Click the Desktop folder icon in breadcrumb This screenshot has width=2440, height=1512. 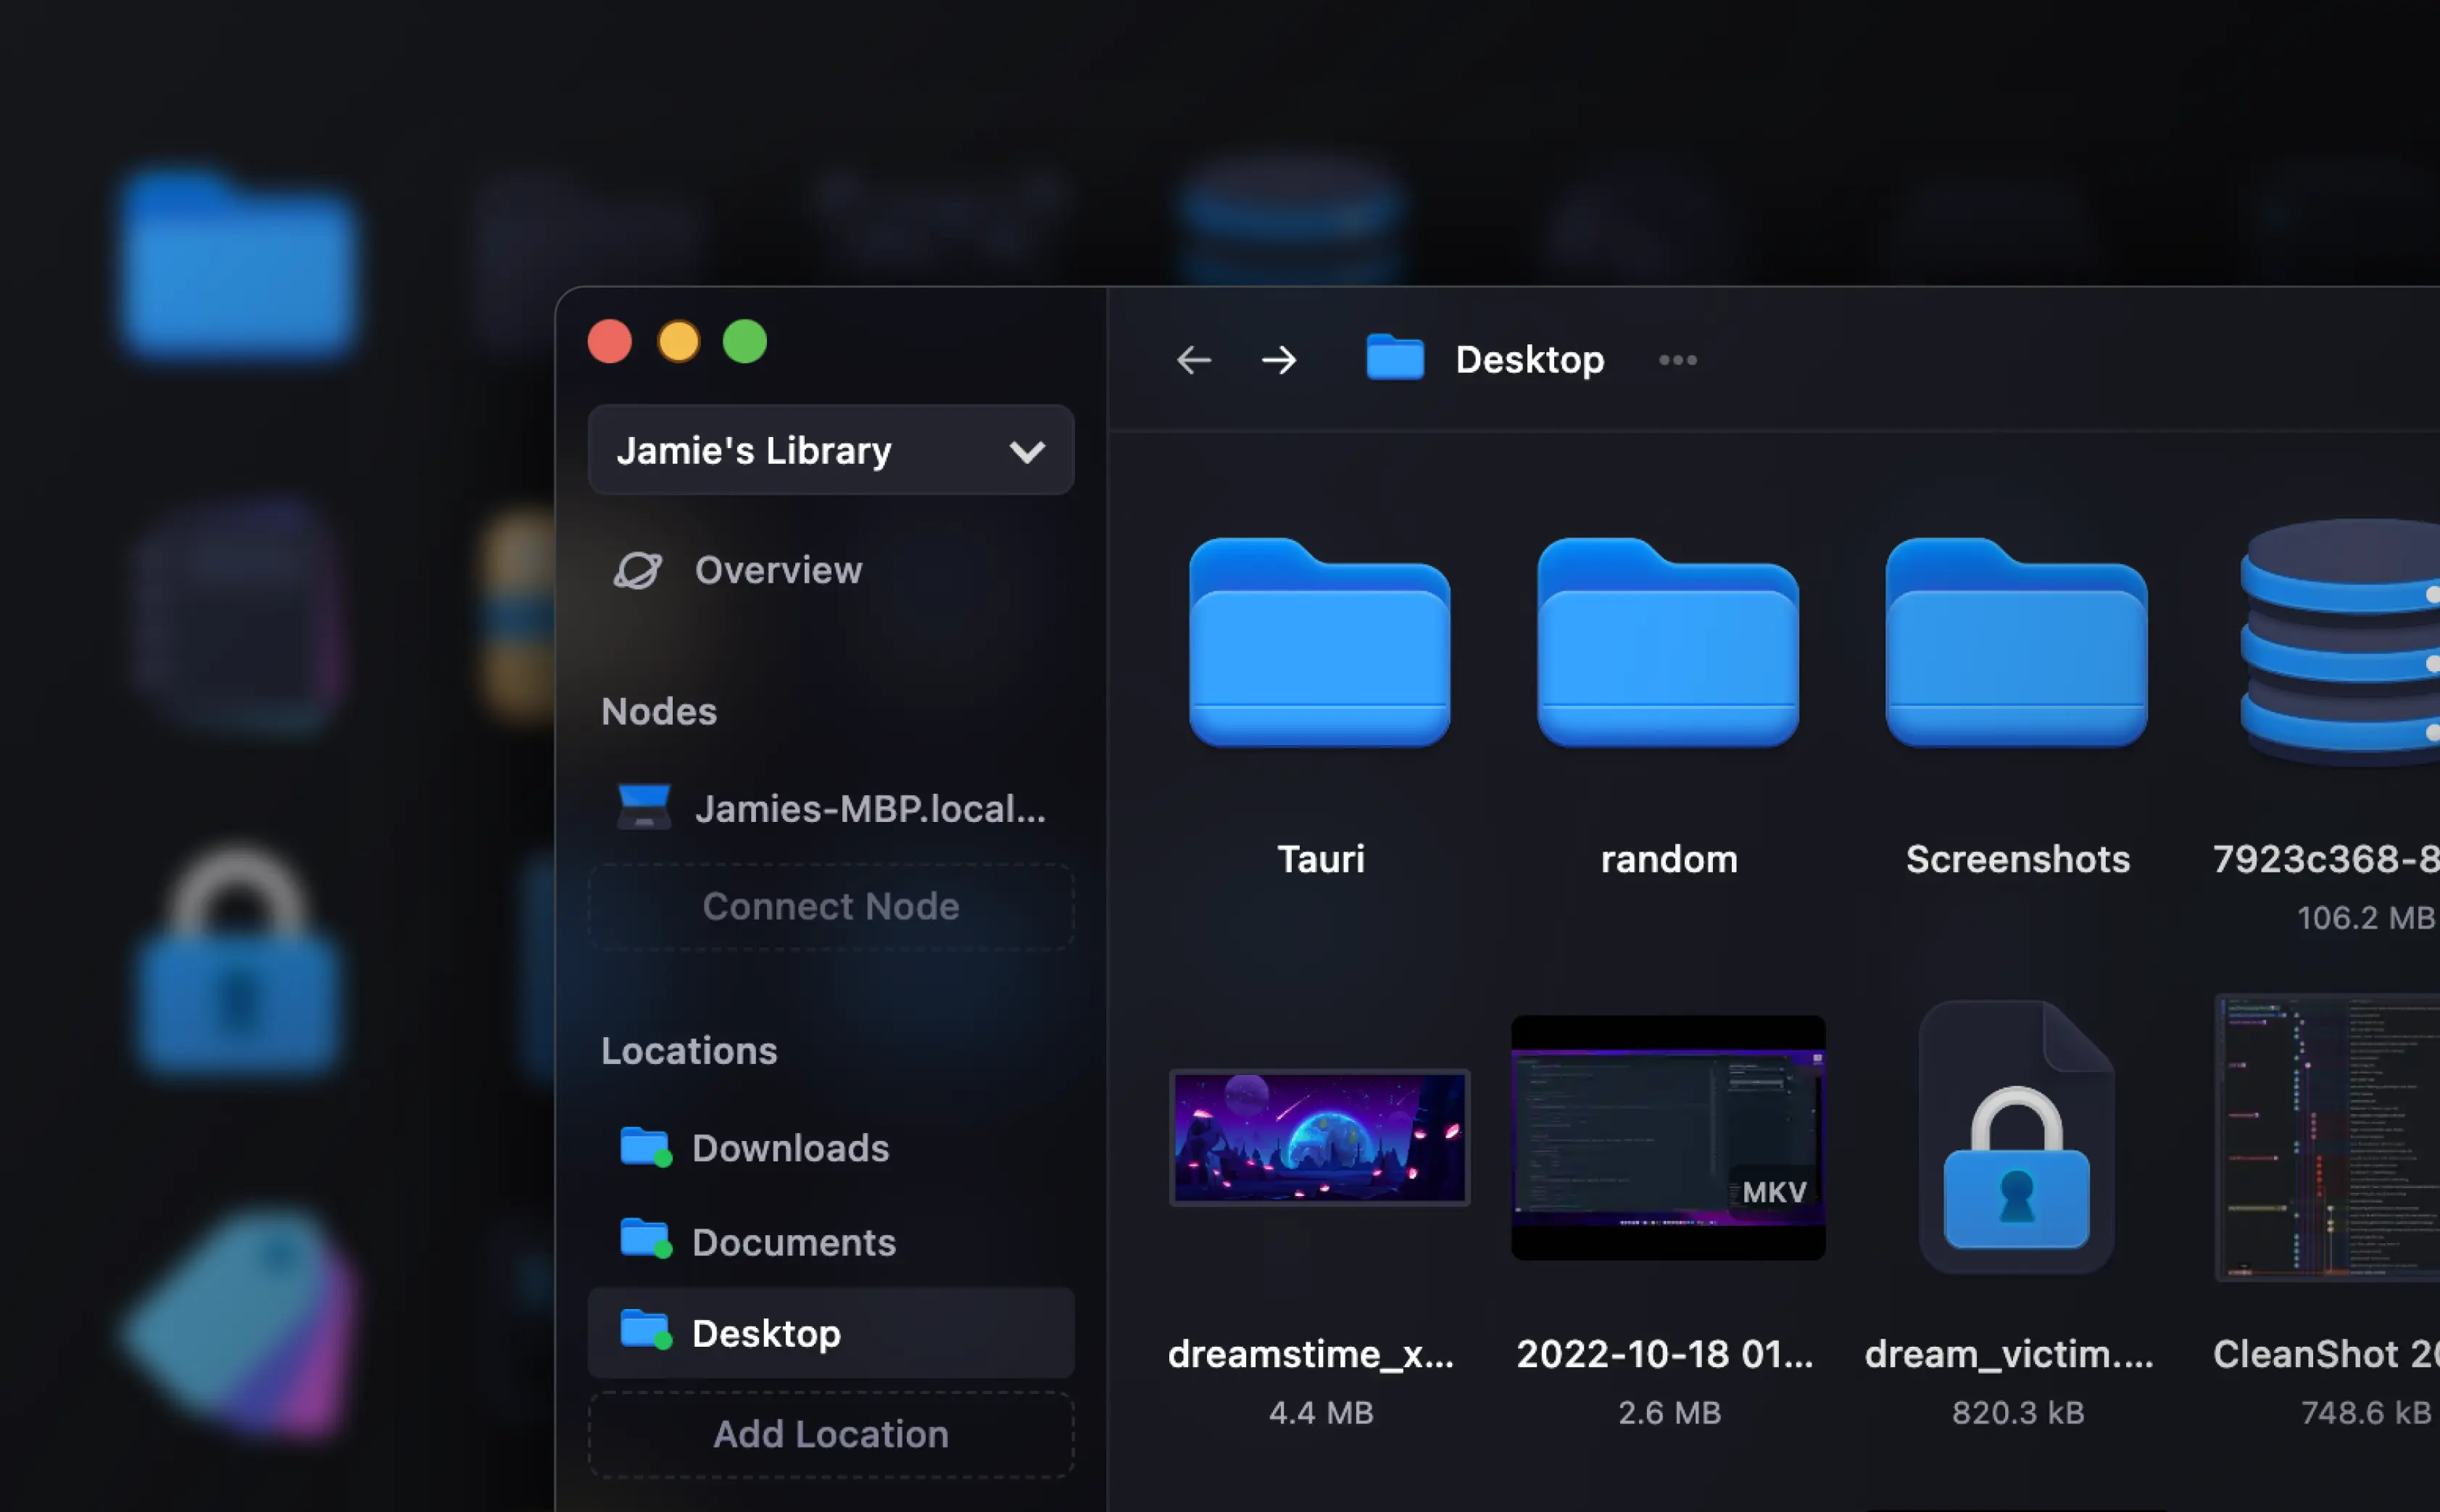(1394, 359)
